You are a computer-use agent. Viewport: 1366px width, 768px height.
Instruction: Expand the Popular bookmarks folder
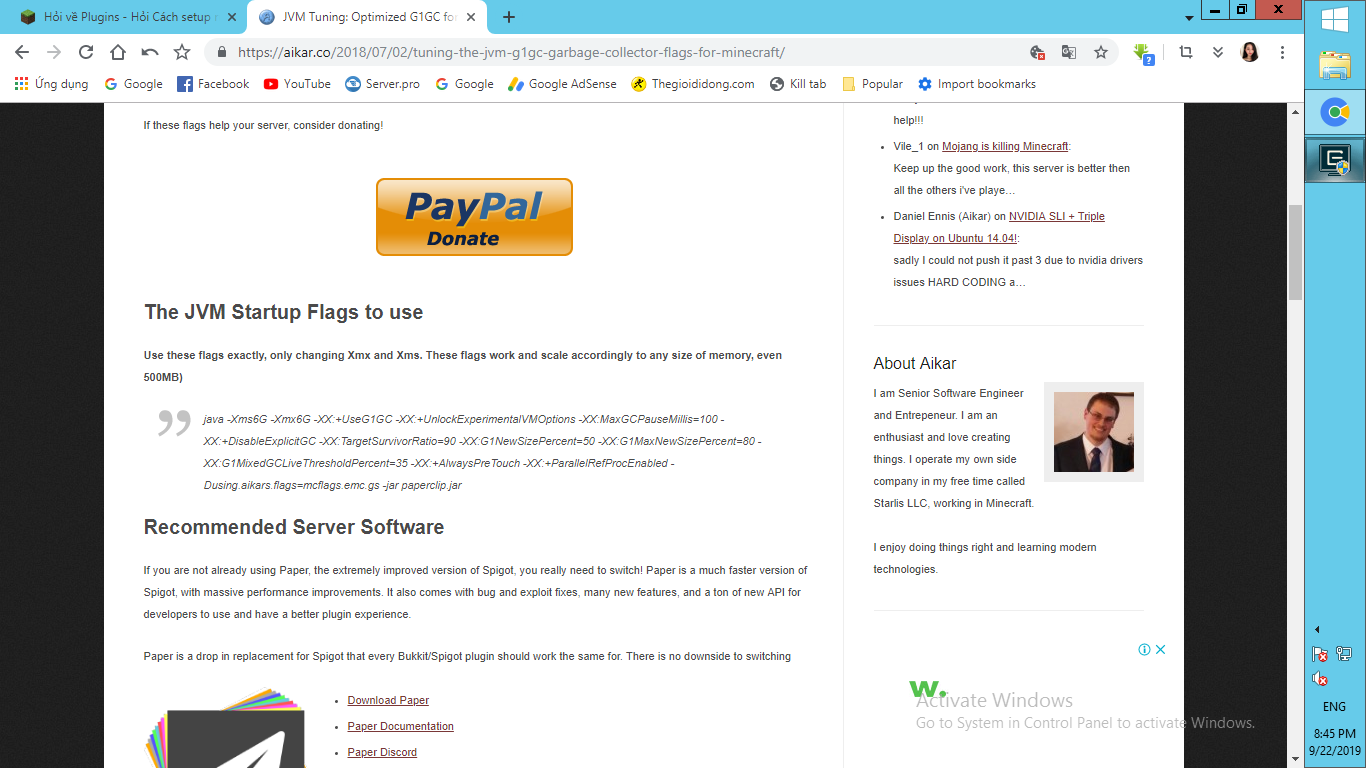(x=873, y=84)
